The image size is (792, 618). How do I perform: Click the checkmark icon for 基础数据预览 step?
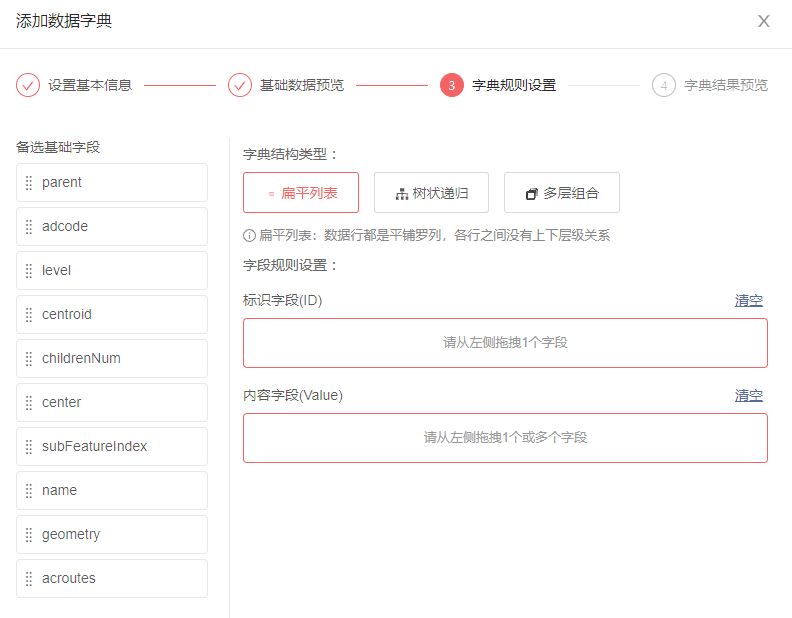point(240,85)
